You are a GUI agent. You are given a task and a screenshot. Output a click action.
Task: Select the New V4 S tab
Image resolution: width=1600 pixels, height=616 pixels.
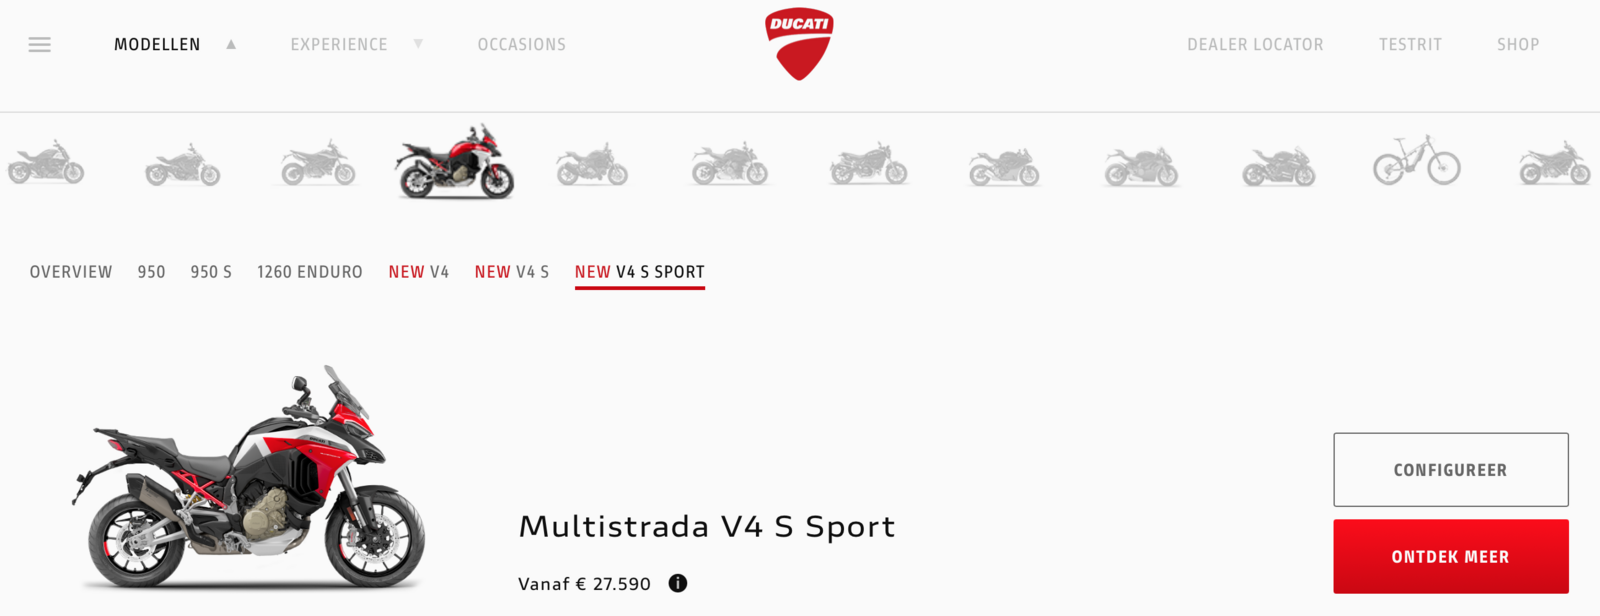pyautogui.click(x=512, y=272)
